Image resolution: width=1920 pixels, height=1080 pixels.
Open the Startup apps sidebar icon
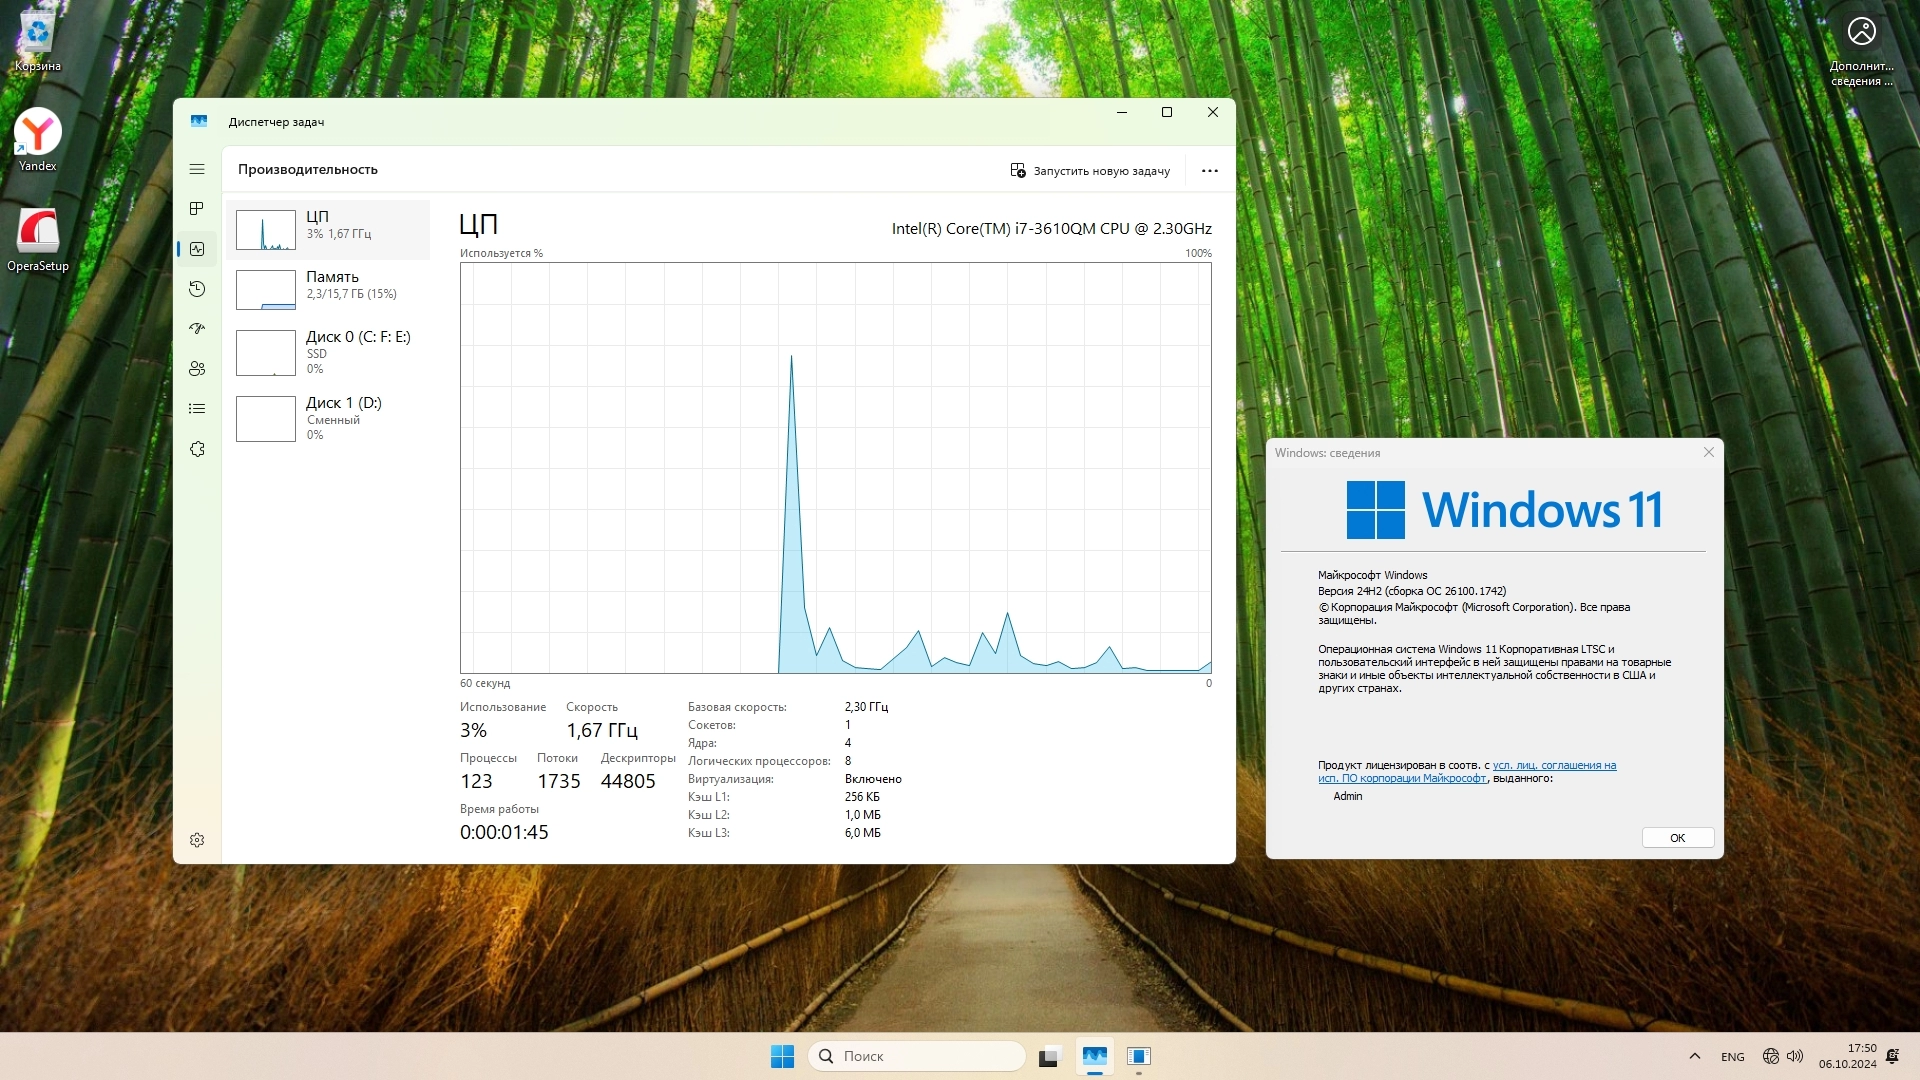click(x=197, y=329)
